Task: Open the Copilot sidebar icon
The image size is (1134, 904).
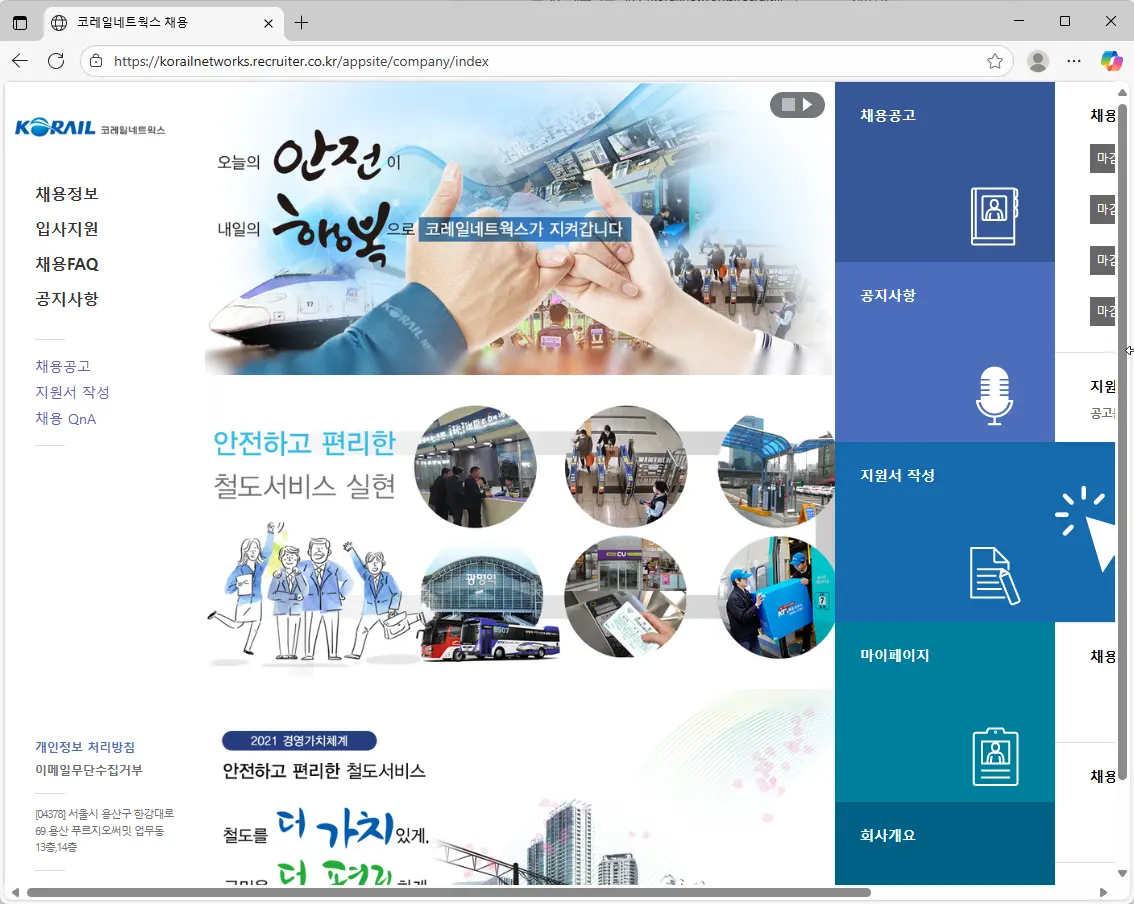Action: (x=1111, y=61)
